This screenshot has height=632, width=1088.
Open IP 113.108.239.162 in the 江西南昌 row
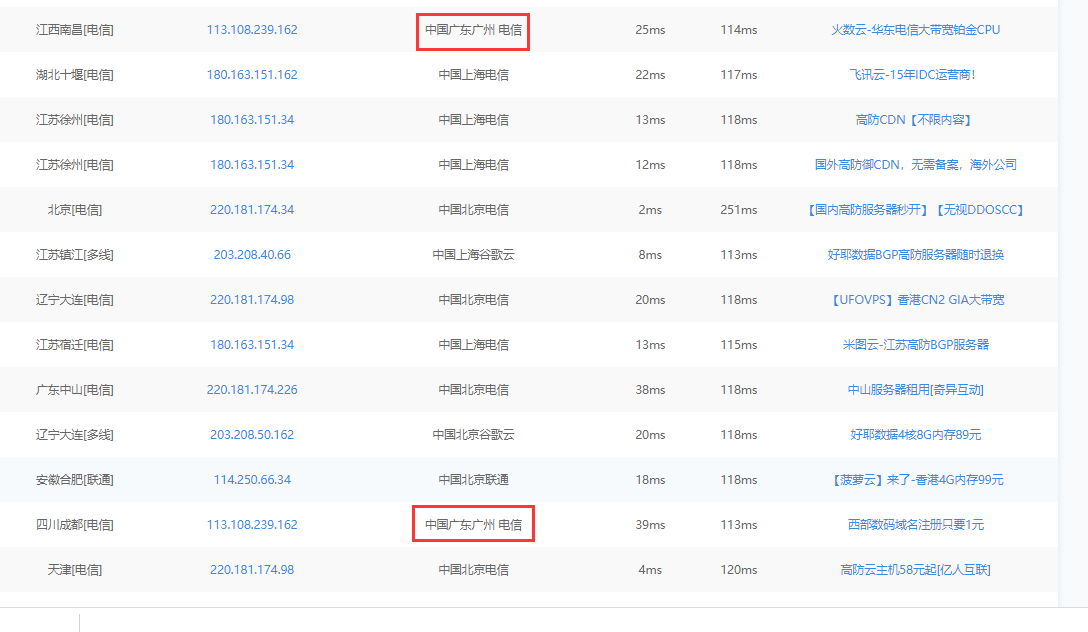pos(252,30)
